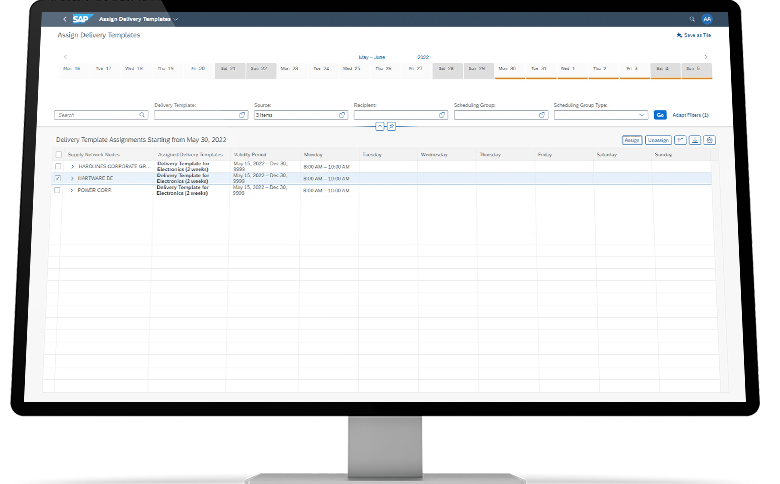Open the AA user profile avatar

tap(707, 18)
